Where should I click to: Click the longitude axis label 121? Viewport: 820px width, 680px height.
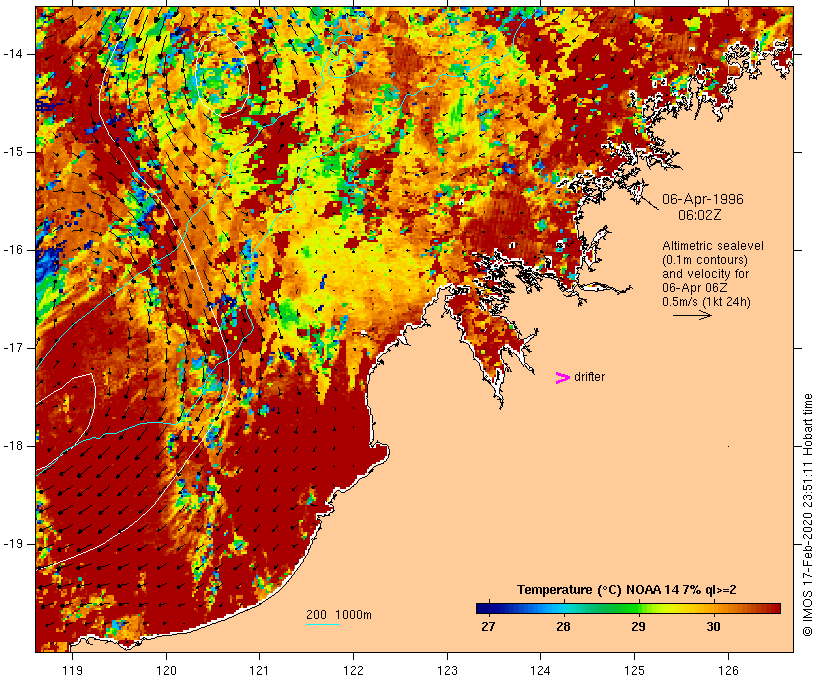pyautogui.click(x=259, y=670)
